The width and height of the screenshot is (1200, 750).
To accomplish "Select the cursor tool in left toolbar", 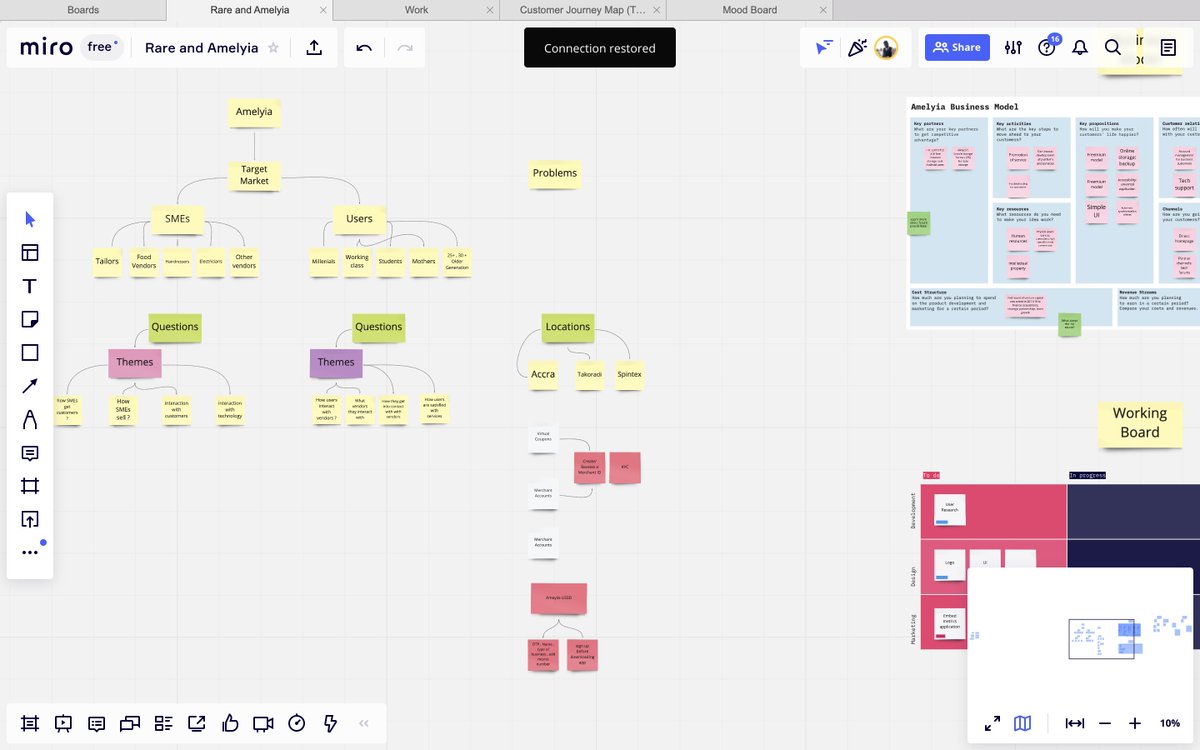I will coord(30,219).
